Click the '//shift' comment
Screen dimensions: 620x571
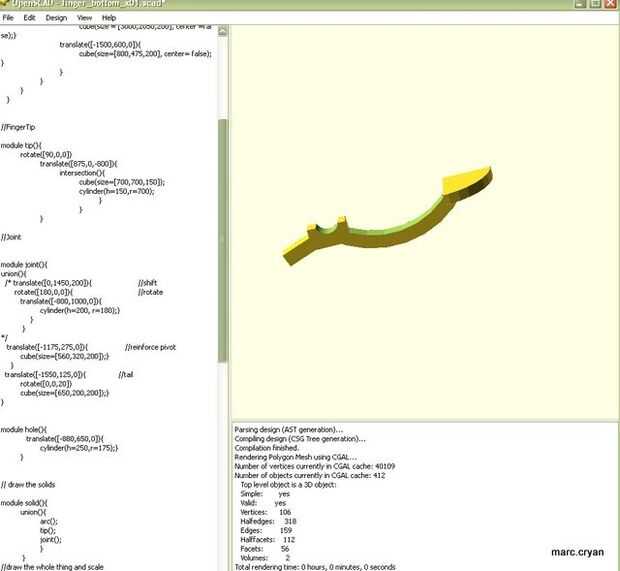coord(147,283)
